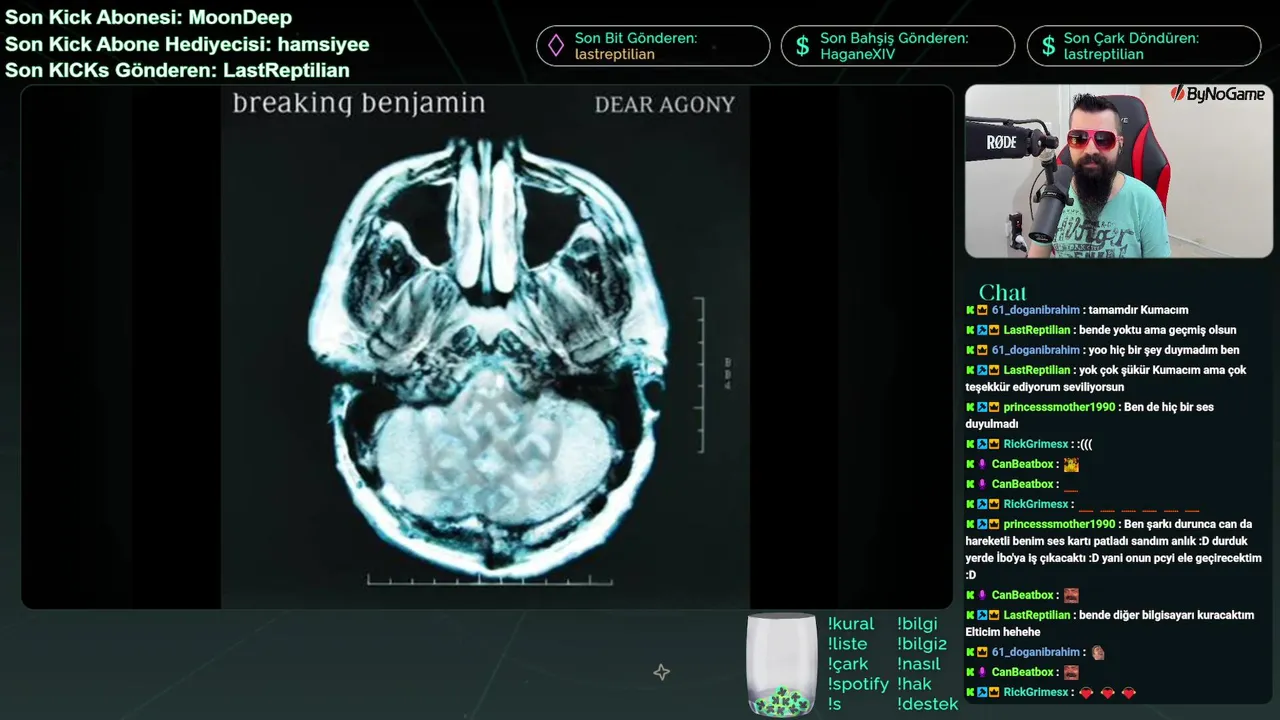Click the name HaganeXIV
1280x720 pixels.
click(856, 54)
